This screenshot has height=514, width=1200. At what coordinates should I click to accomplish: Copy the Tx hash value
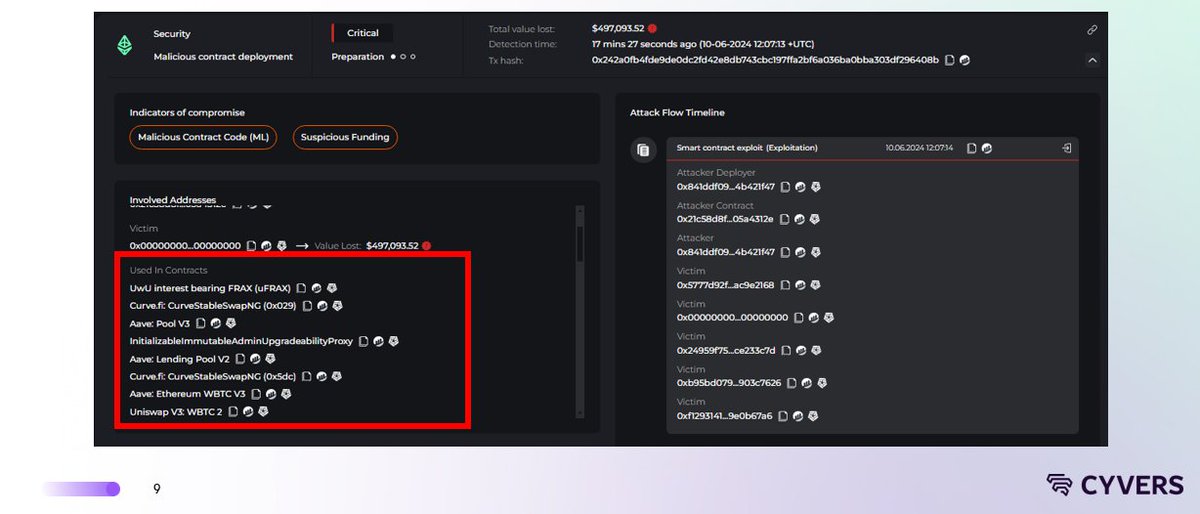click(x=950, y=60)
